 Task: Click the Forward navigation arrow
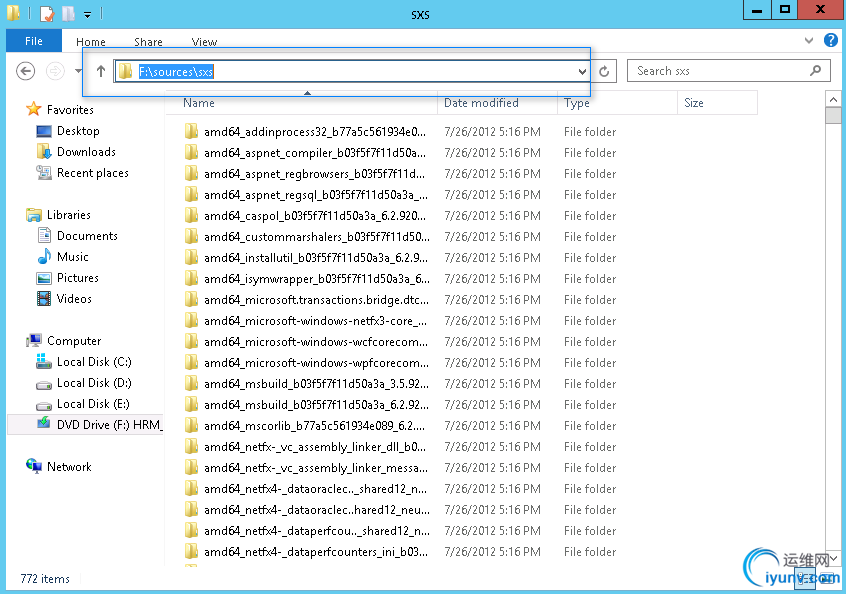[x=55, y=71]
